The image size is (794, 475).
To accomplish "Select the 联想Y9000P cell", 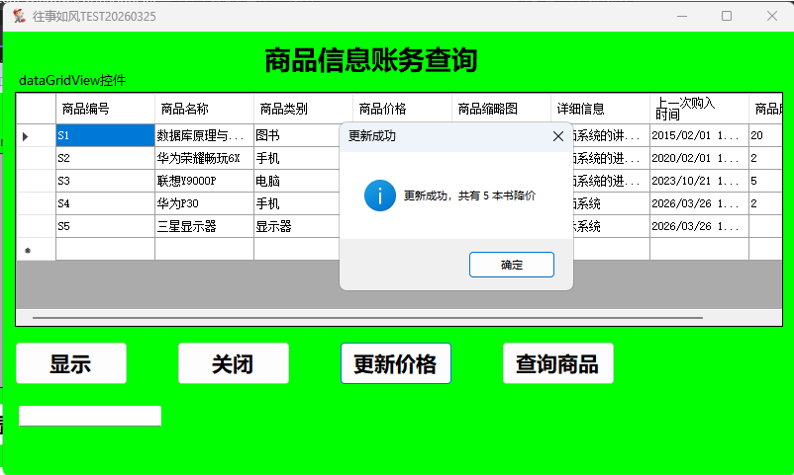I will tap(204, 181).
